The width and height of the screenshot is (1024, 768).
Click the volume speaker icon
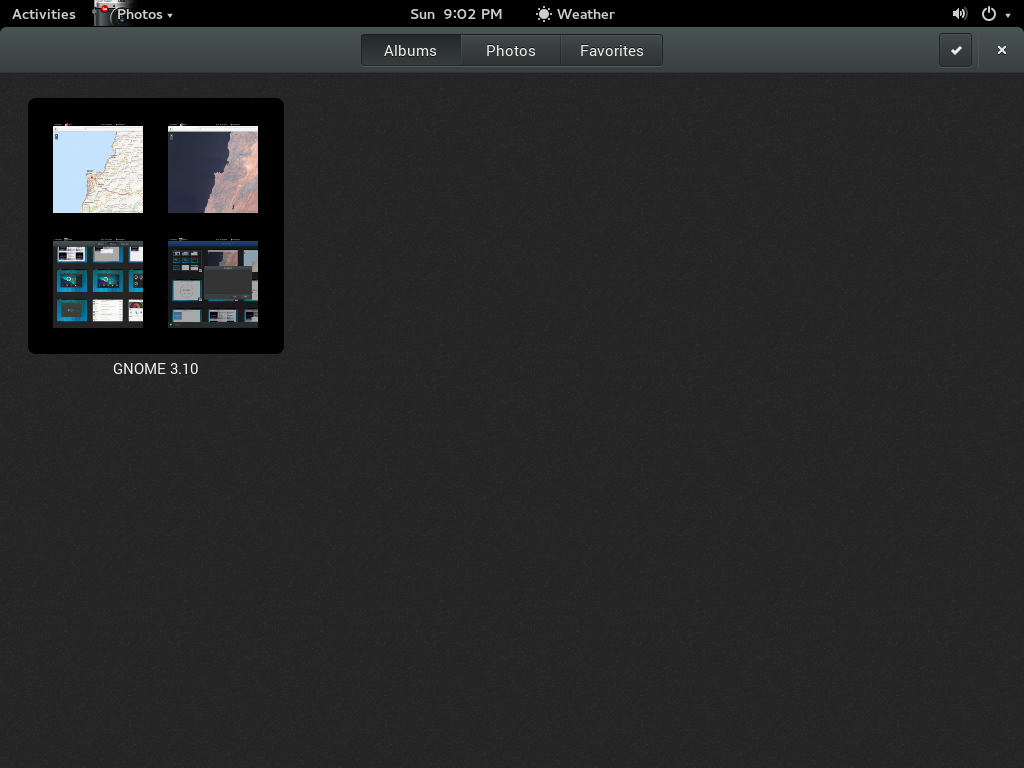pos(959,14)
